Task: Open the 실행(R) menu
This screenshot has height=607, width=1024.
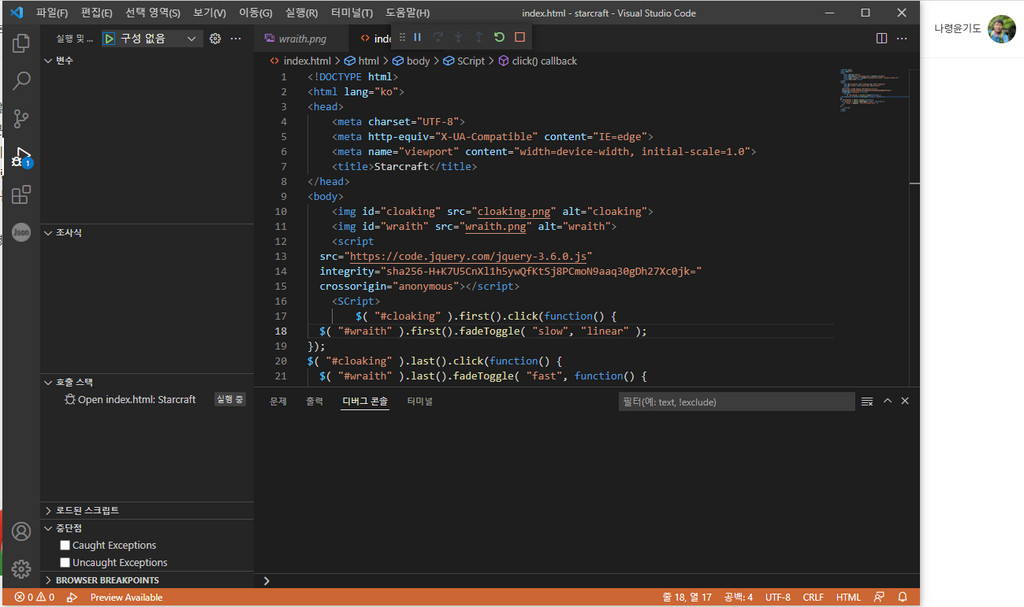Action: pyautogui.click(x=301, y=13)
